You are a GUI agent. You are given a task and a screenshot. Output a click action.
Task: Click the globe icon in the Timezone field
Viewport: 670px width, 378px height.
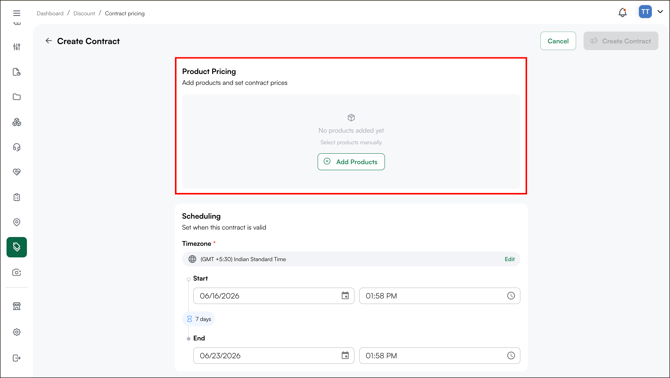pyautogui.click(x=192, y=259)
